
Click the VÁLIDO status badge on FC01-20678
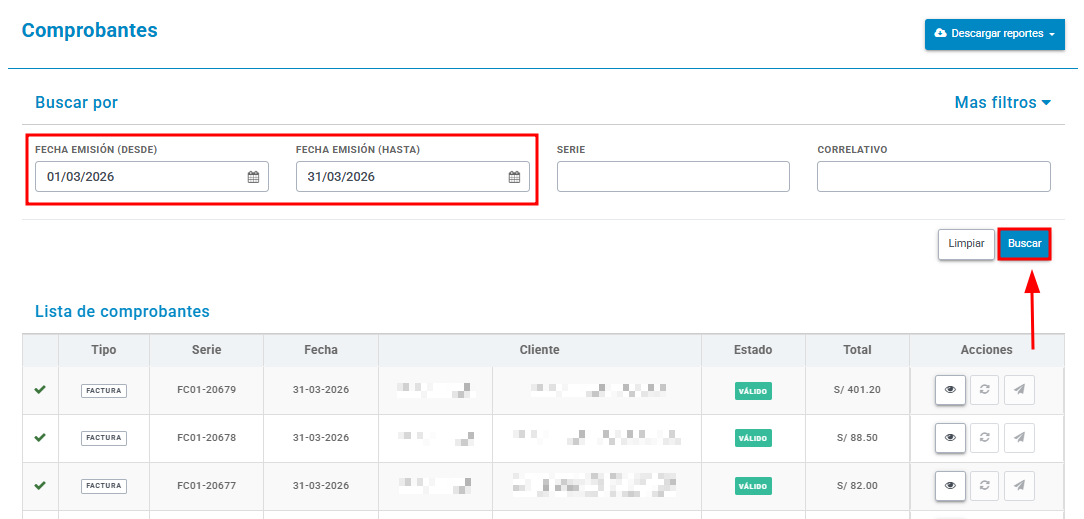pos(753,438)
